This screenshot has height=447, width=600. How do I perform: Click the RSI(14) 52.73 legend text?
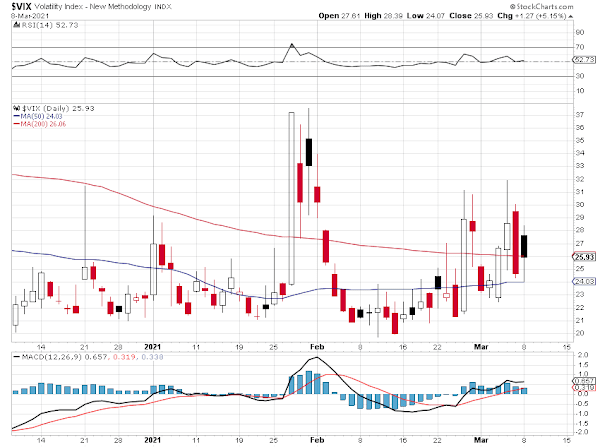click(50, 25)
